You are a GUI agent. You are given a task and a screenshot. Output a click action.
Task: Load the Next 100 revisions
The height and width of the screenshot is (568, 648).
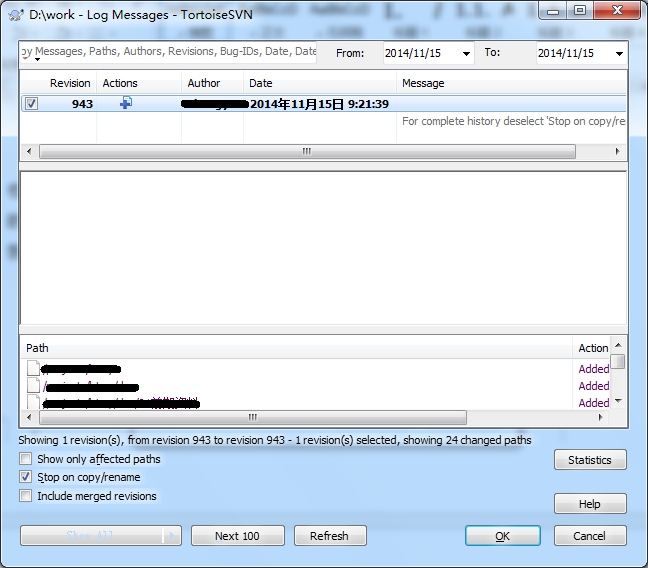[x=237, y=536]
